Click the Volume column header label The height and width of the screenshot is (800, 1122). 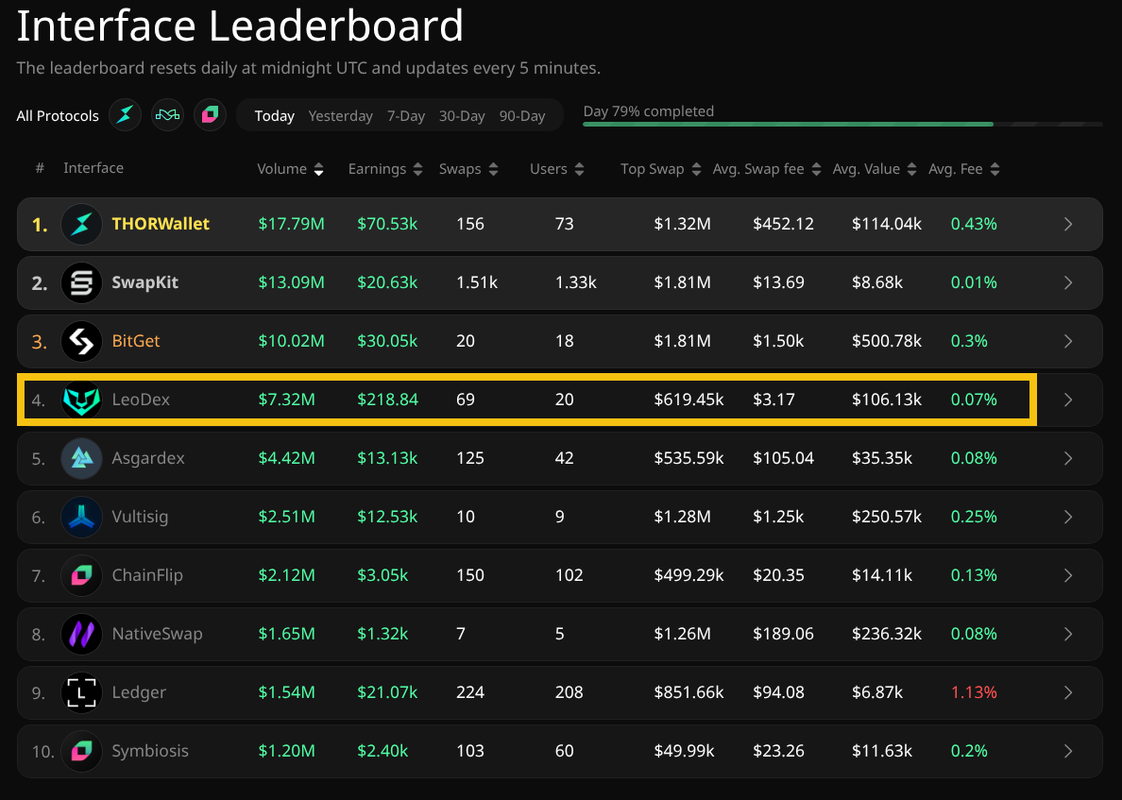click(282, 170)
